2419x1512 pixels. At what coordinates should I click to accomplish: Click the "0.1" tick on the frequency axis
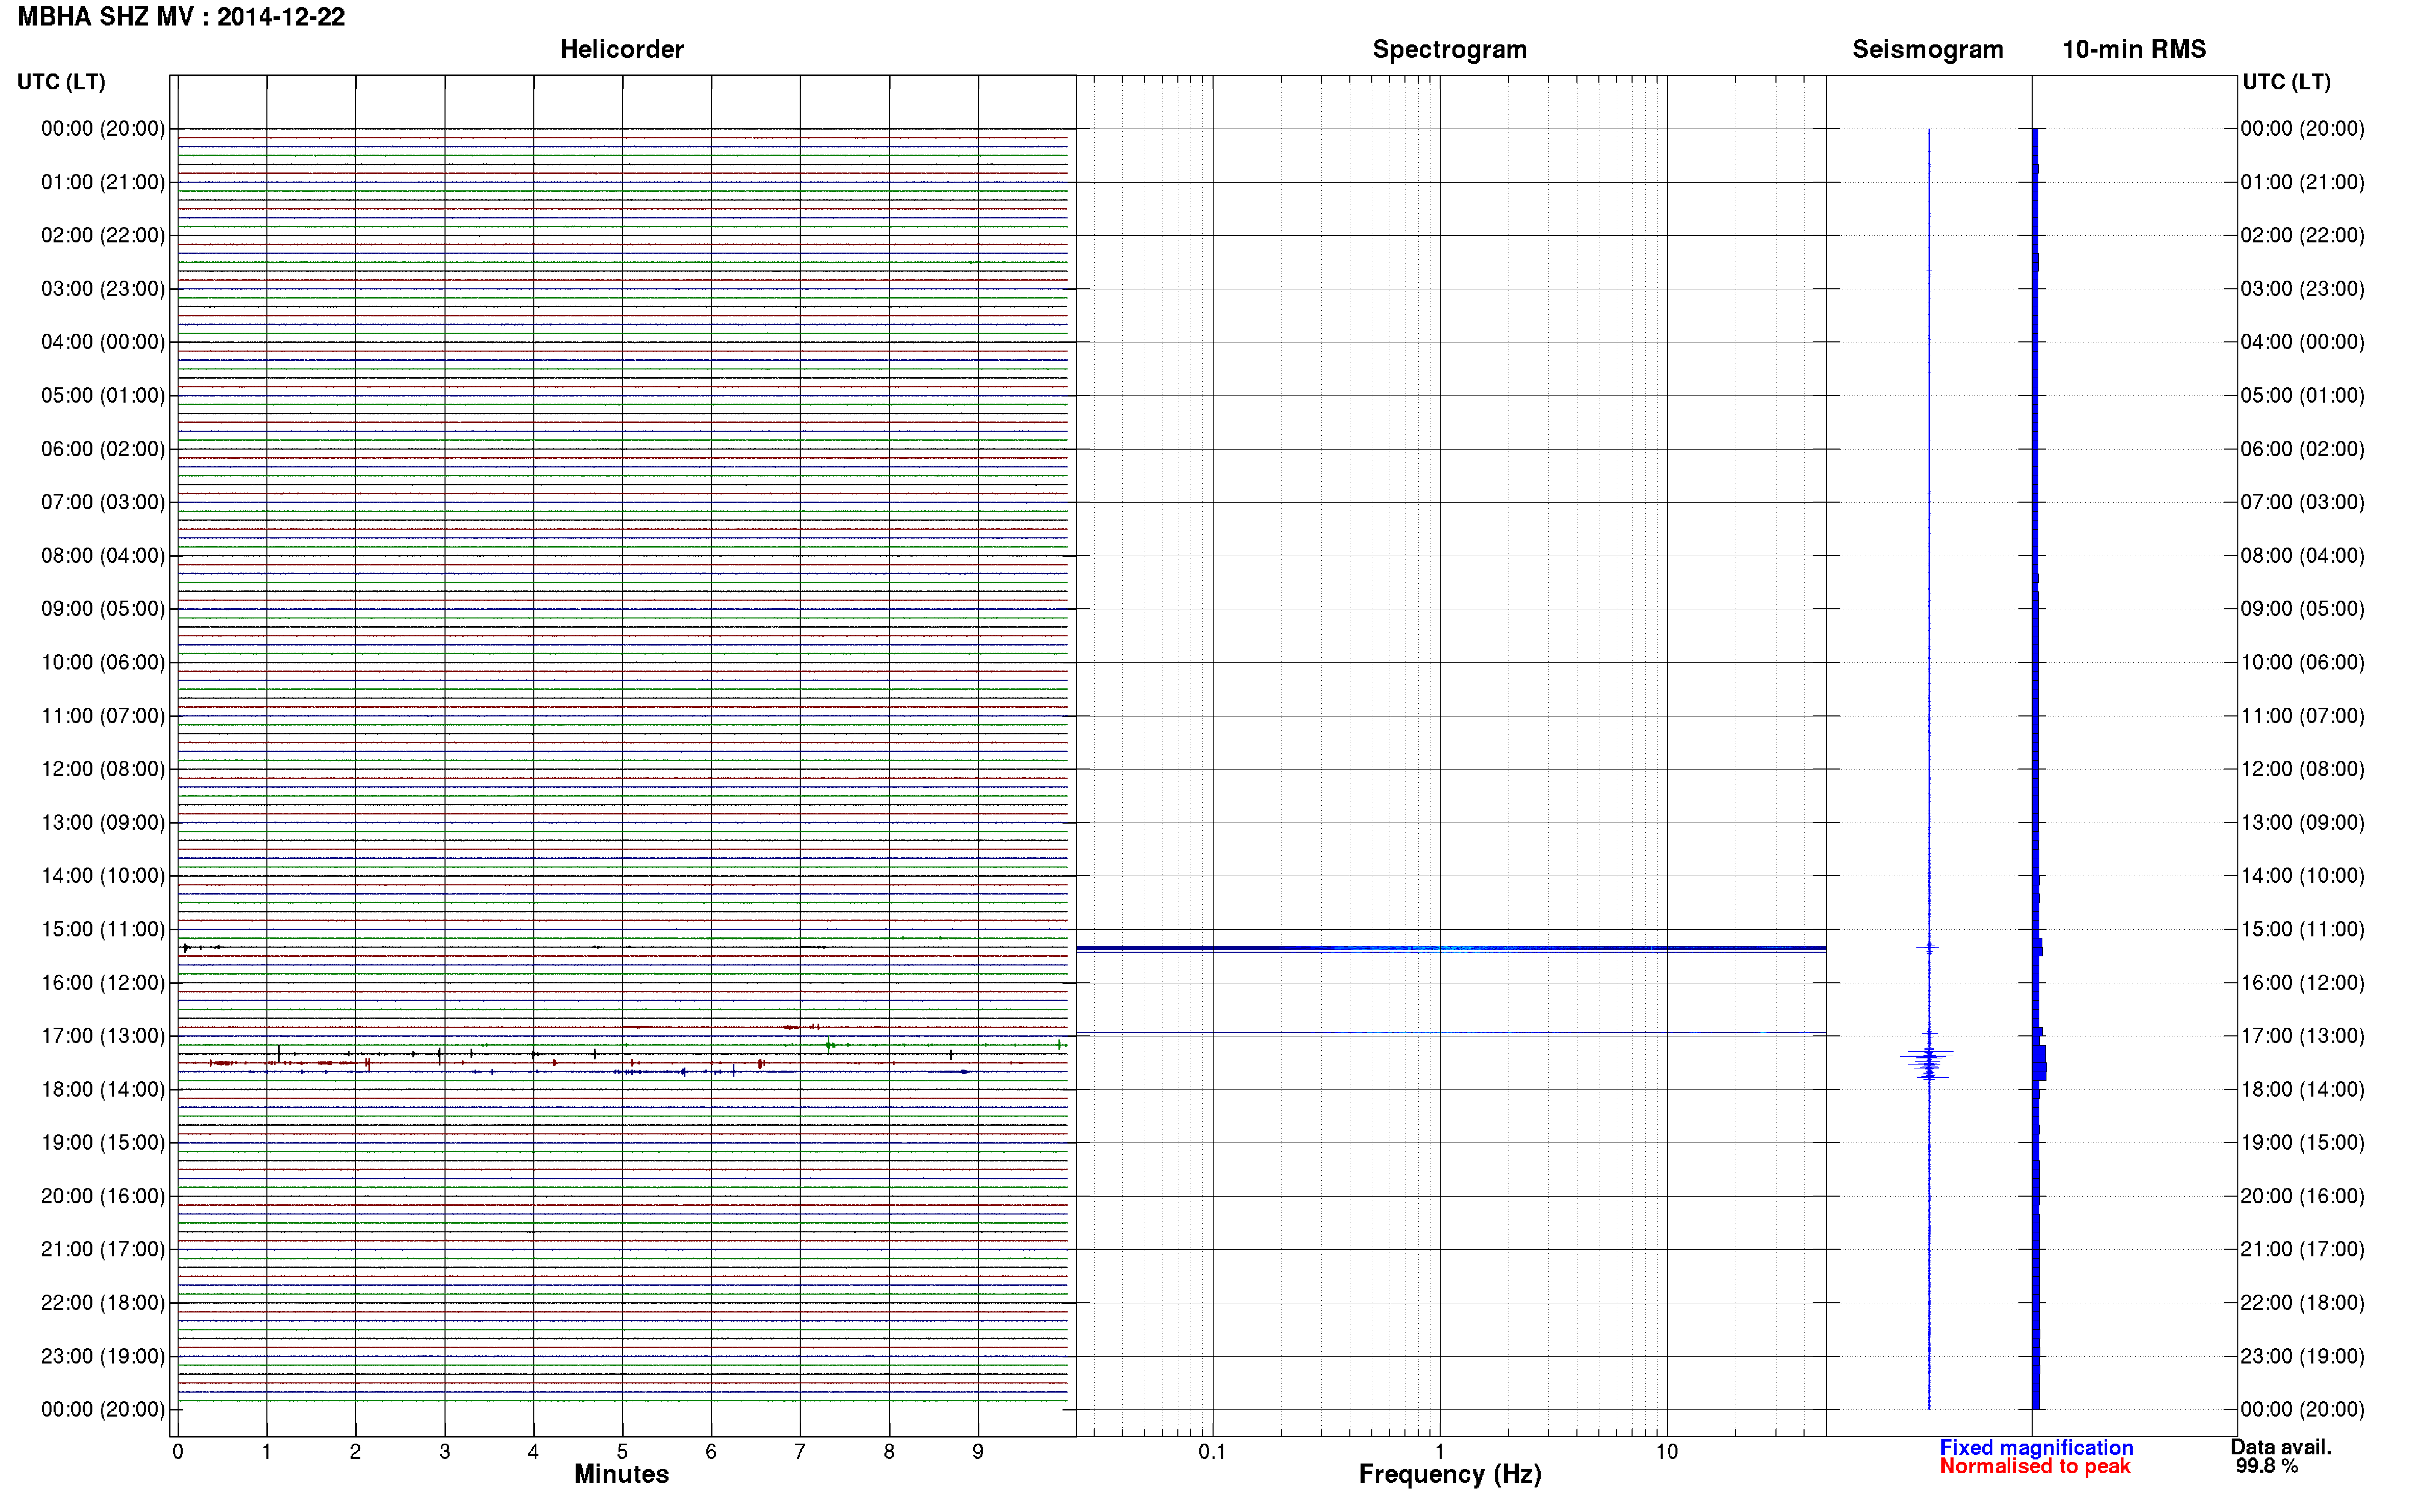(1212, 1452)
